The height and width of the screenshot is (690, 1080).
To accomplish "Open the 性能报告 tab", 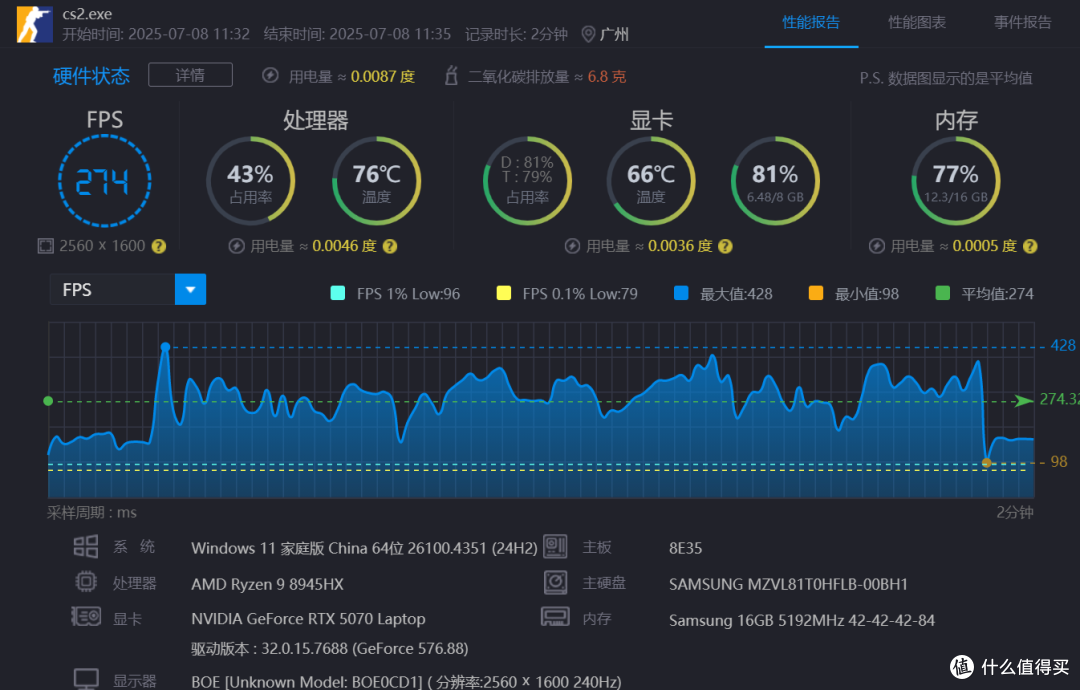I will pos(811,23).
